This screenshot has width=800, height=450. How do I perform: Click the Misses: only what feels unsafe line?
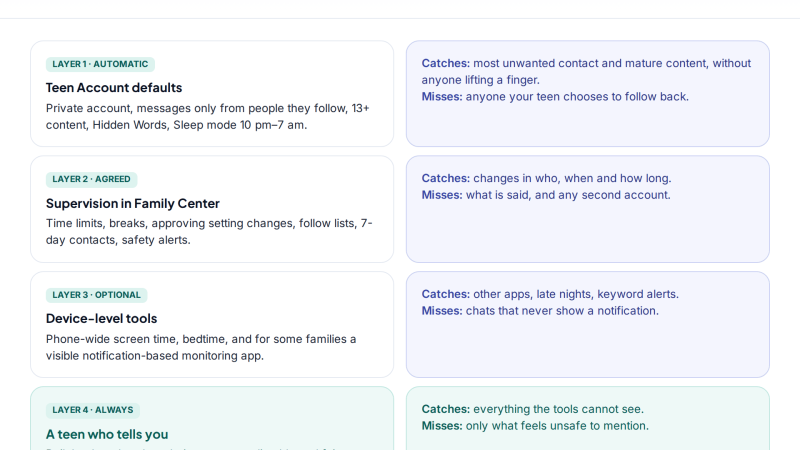[535, 426]
